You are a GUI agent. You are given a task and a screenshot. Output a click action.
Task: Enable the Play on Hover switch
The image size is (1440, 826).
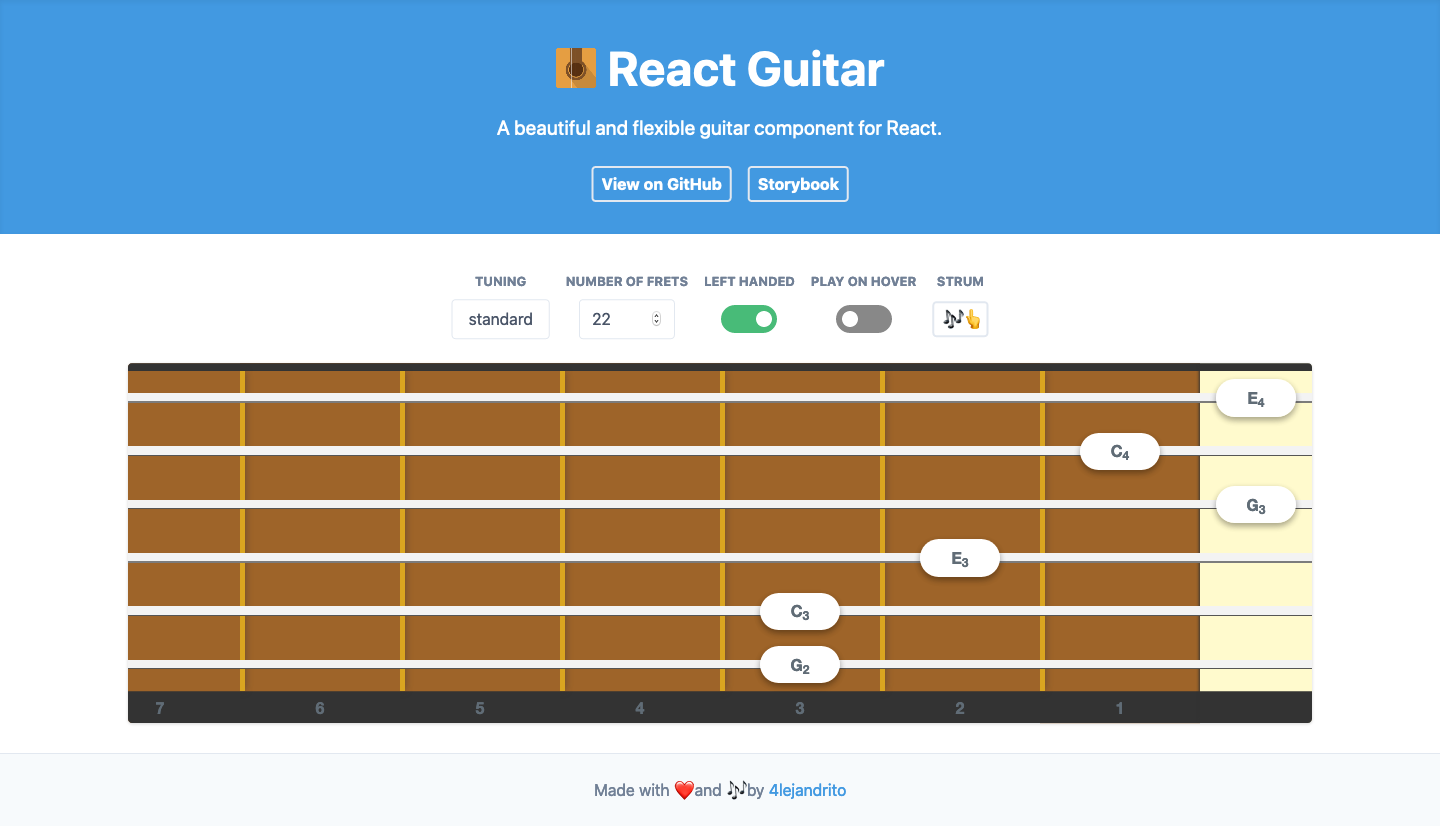[x=863, y=318]
